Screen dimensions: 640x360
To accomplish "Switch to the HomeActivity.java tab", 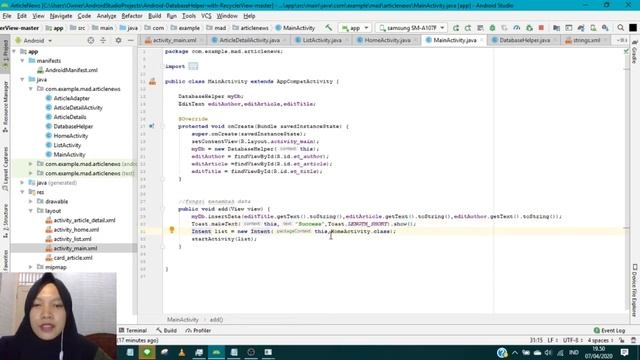I will point(387,40).
